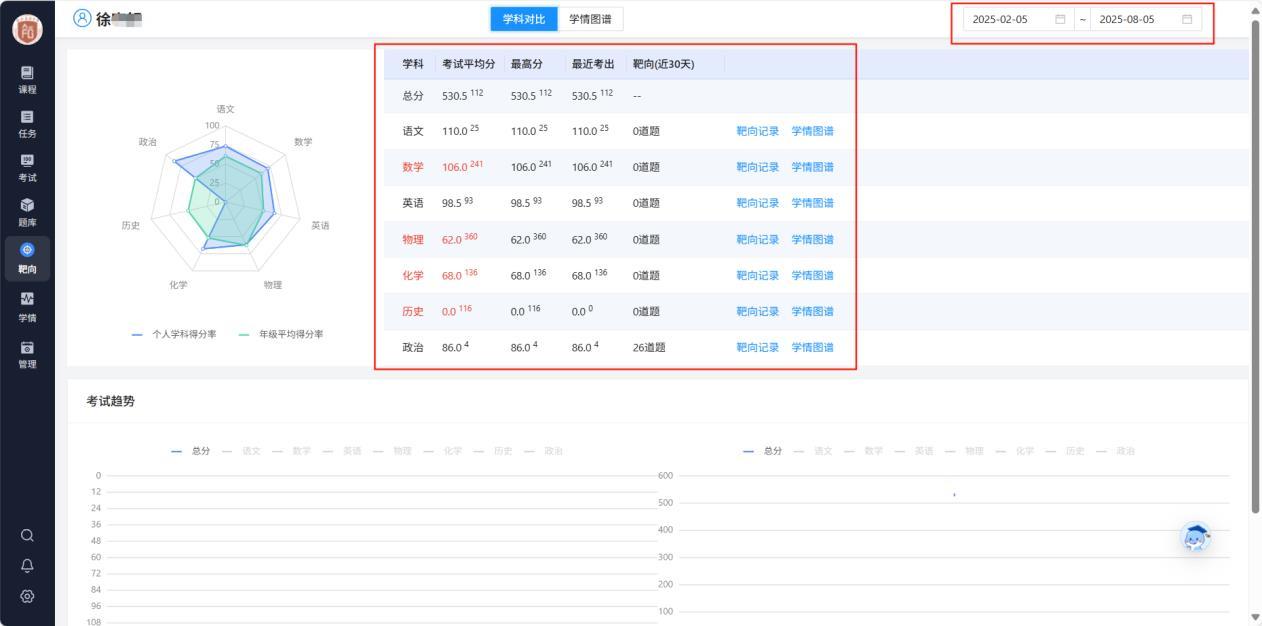Click the student user profile icon
The image size is (1262, 626).
click(82, 18)
